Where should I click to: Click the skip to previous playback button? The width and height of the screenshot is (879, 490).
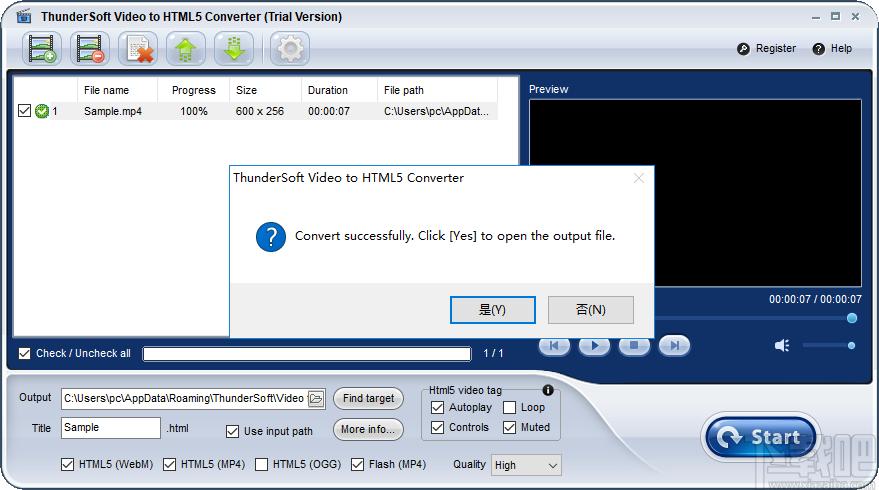pyautogui.click(x=554, y=345)
